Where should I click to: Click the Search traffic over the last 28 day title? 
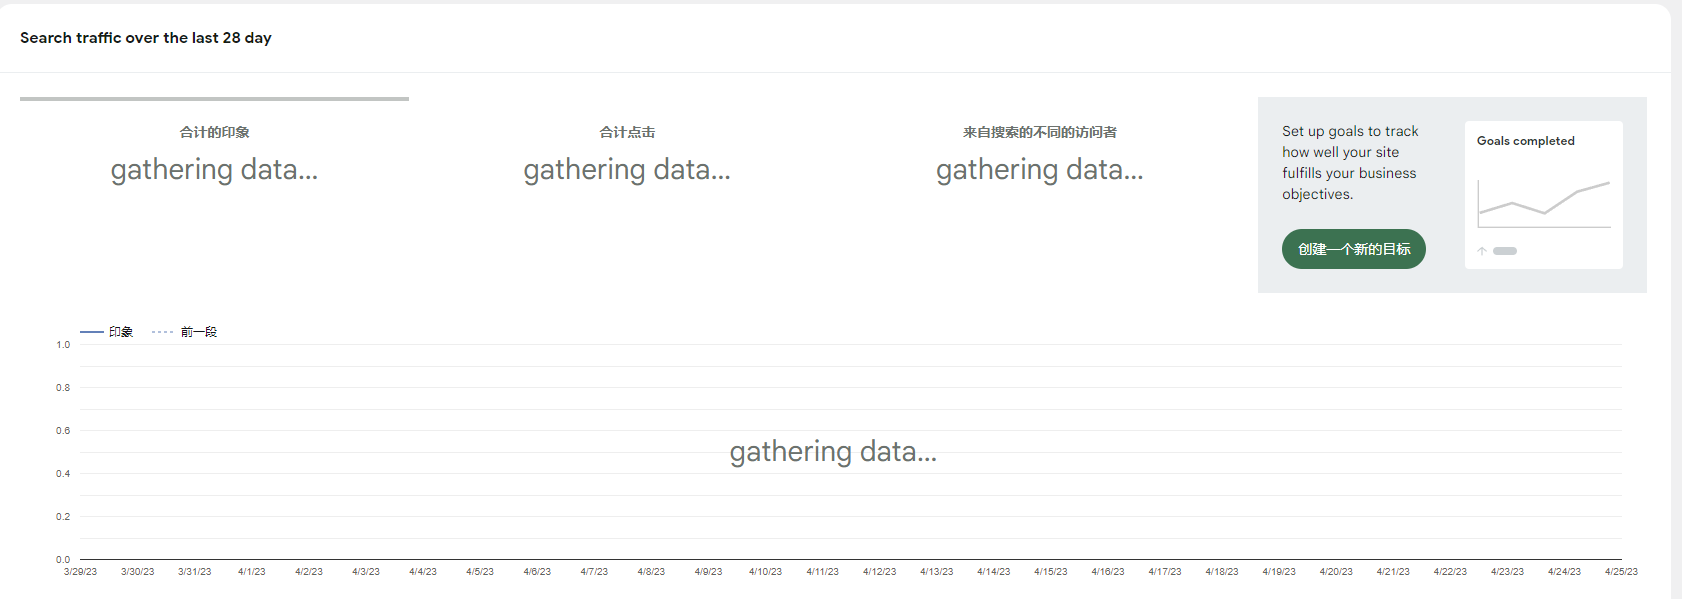pyautogui.click(x=146, y=38)
